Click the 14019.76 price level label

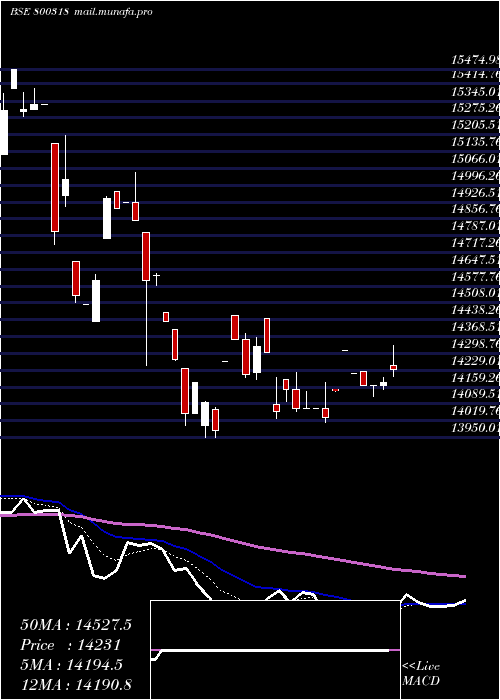475,411
